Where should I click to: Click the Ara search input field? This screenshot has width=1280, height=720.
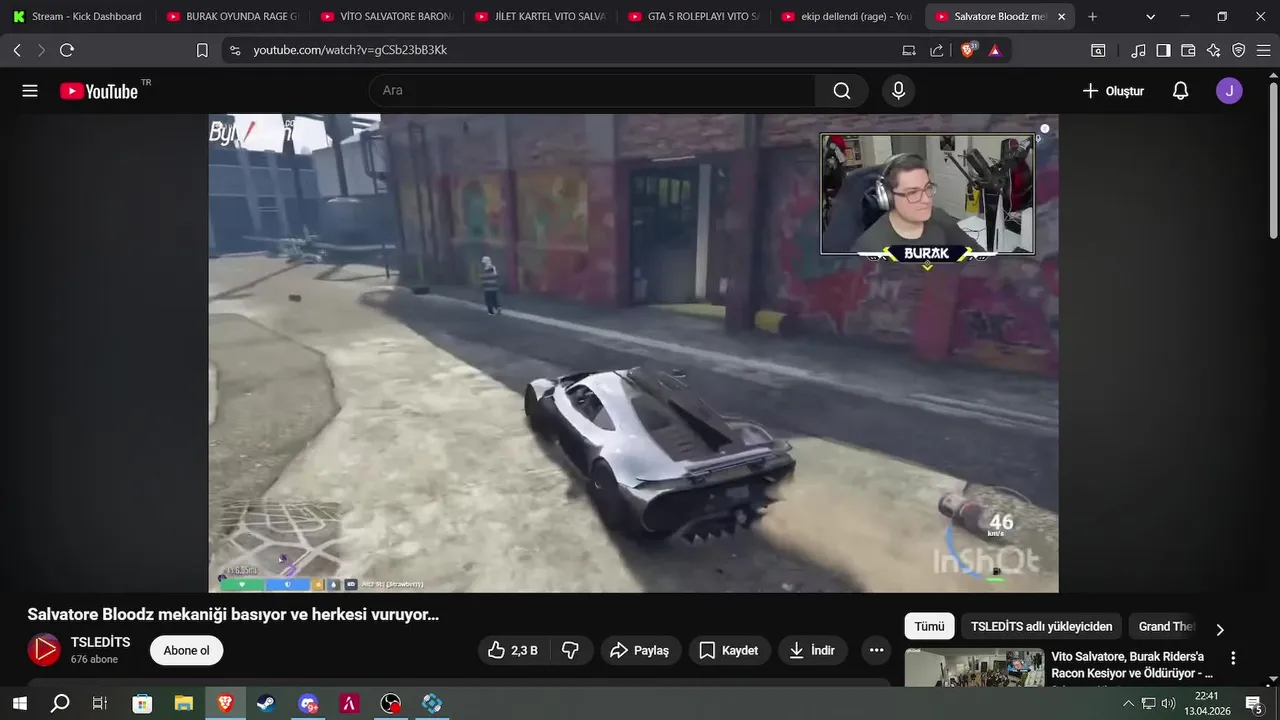(592, 91)
